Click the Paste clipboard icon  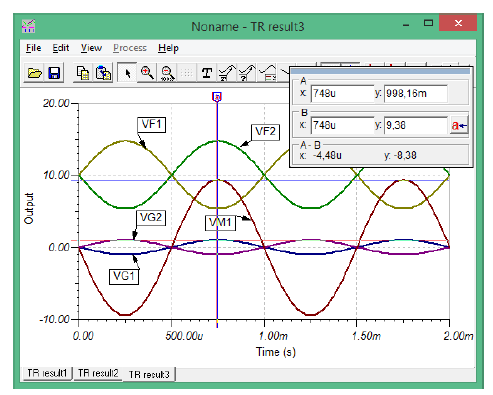click(x=103, y=72)
